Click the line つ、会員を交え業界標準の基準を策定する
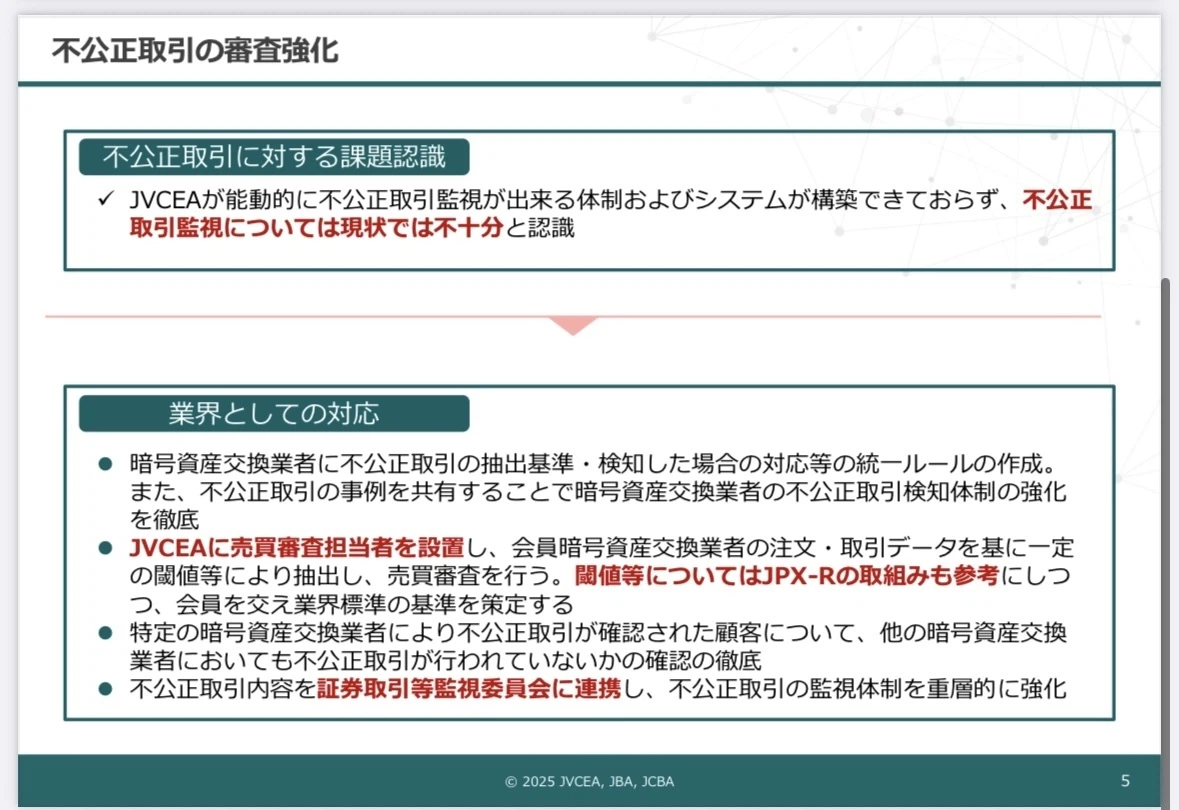Screen dimensions: 1179x810 click(351, 604)
